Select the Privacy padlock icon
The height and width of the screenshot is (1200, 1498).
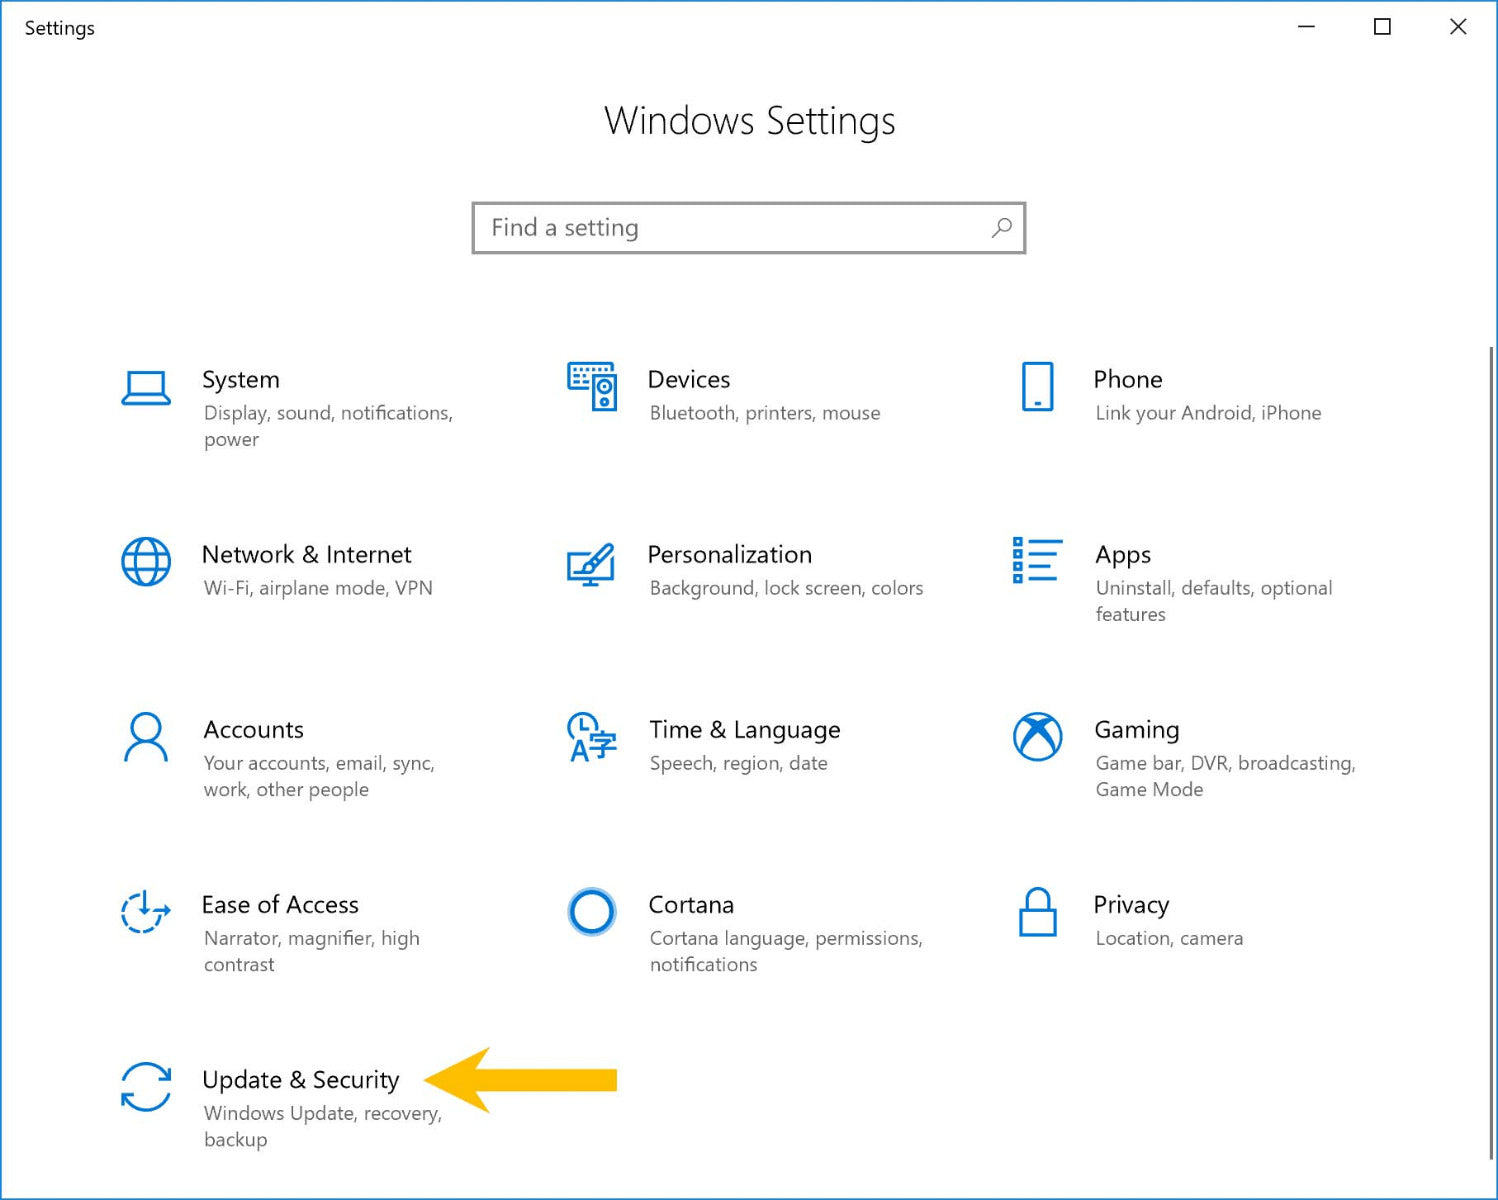pos(1038,911)
